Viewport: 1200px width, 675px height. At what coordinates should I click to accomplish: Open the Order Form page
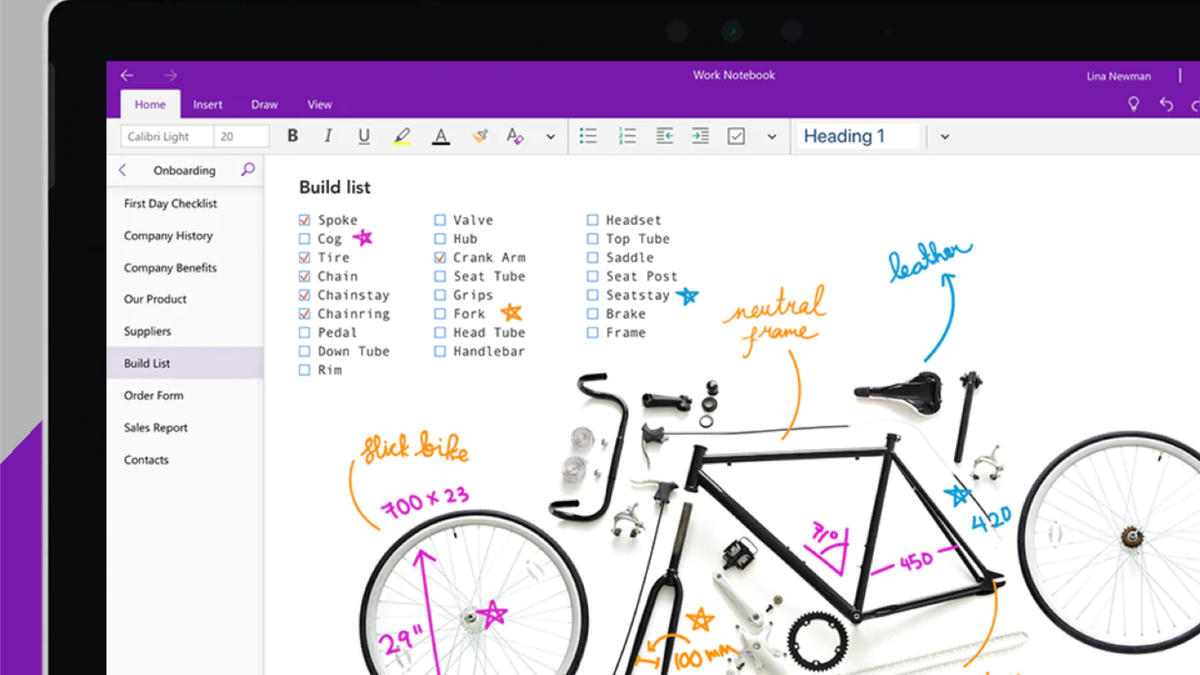click(x=153, y=395)
